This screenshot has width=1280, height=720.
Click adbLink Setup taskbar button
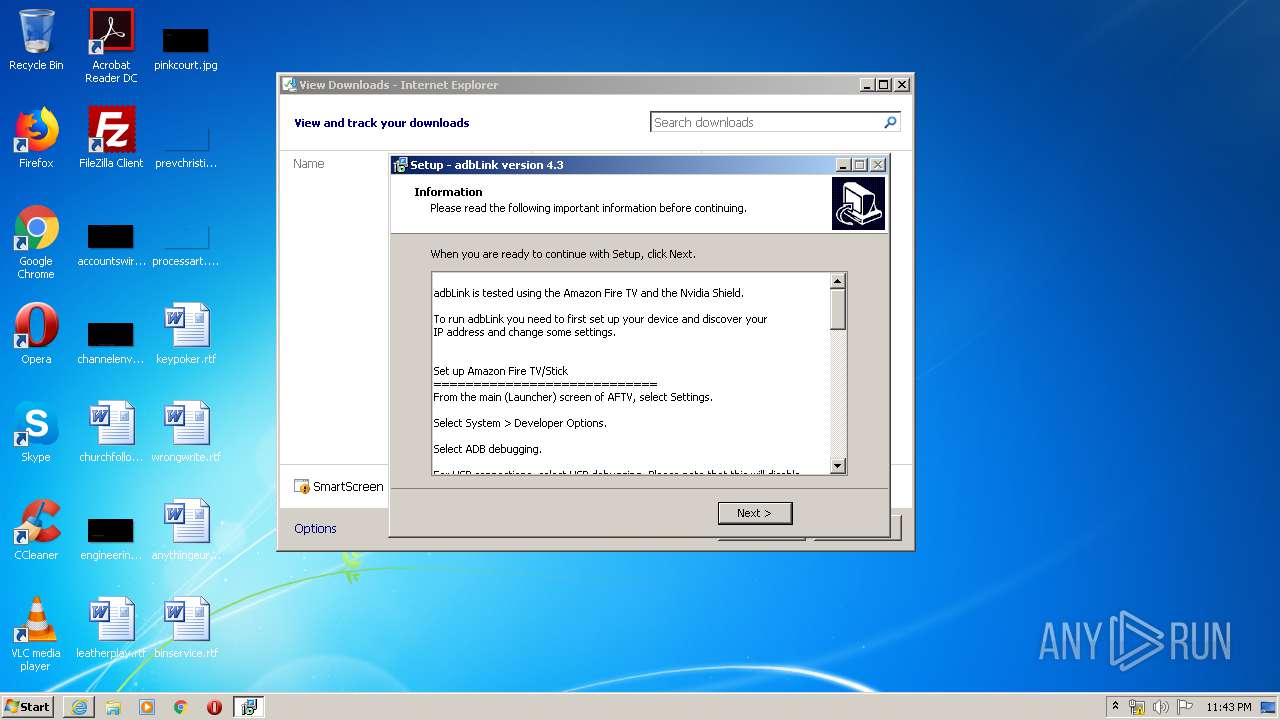coord(248,707)
